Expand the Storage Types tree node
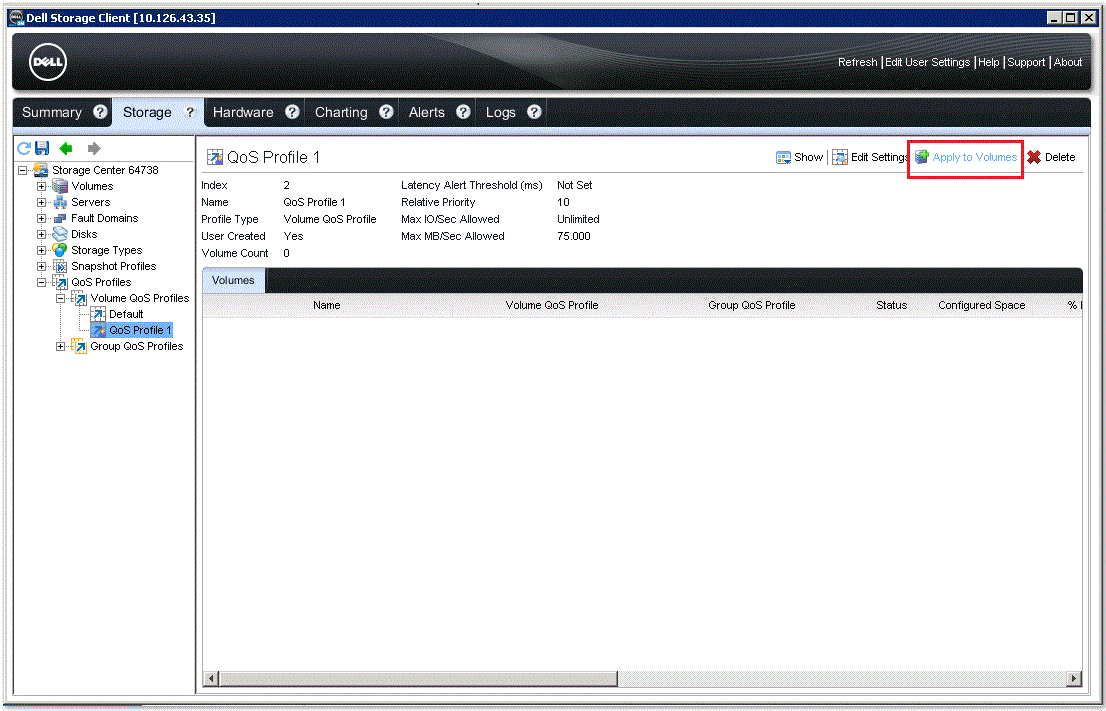 pos(42,250)
